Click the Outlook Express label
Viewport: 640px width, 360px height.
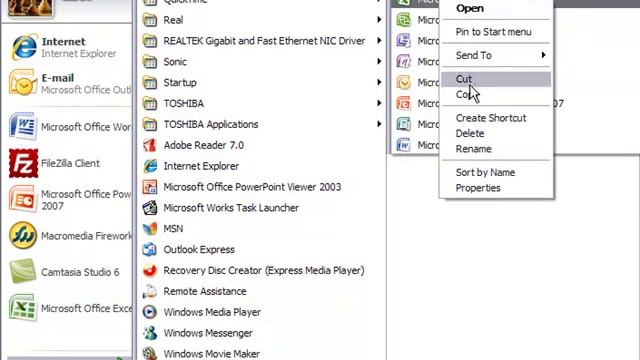tap(199, 249)
